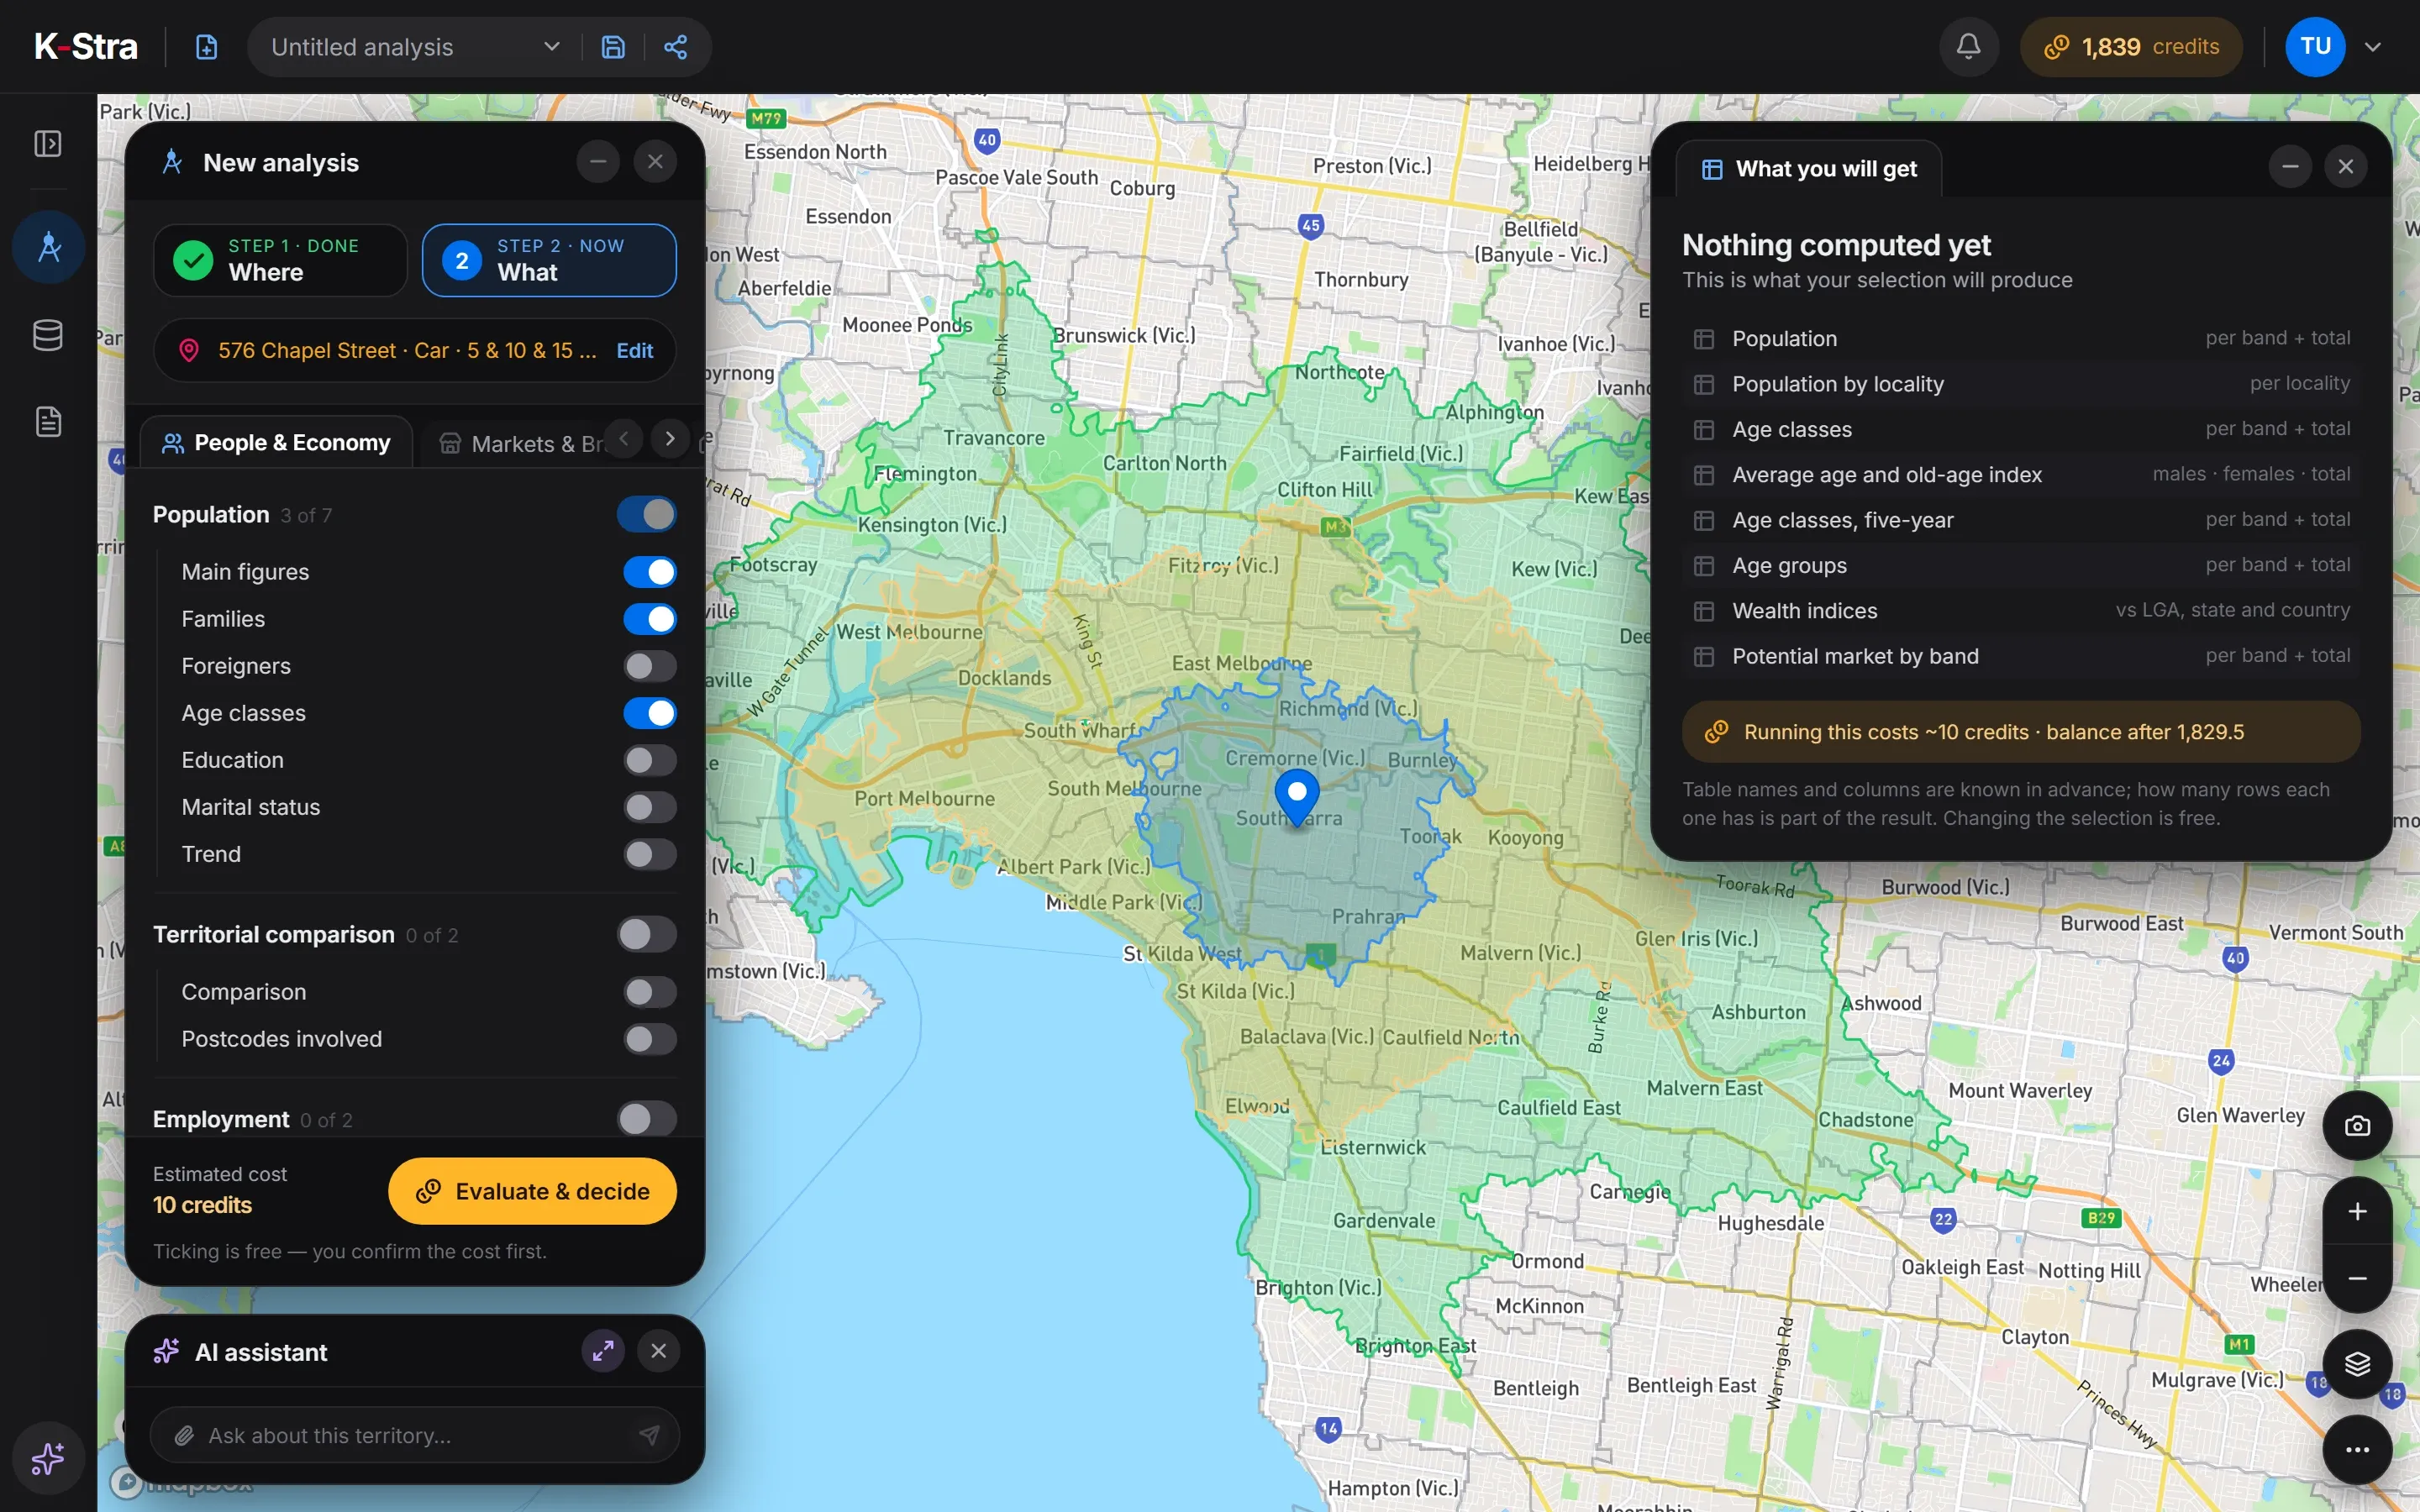The height and width of the screenshot is (1512, 2420).
Task: Click the Ask about this territory field
Action: pos(414,1435)
